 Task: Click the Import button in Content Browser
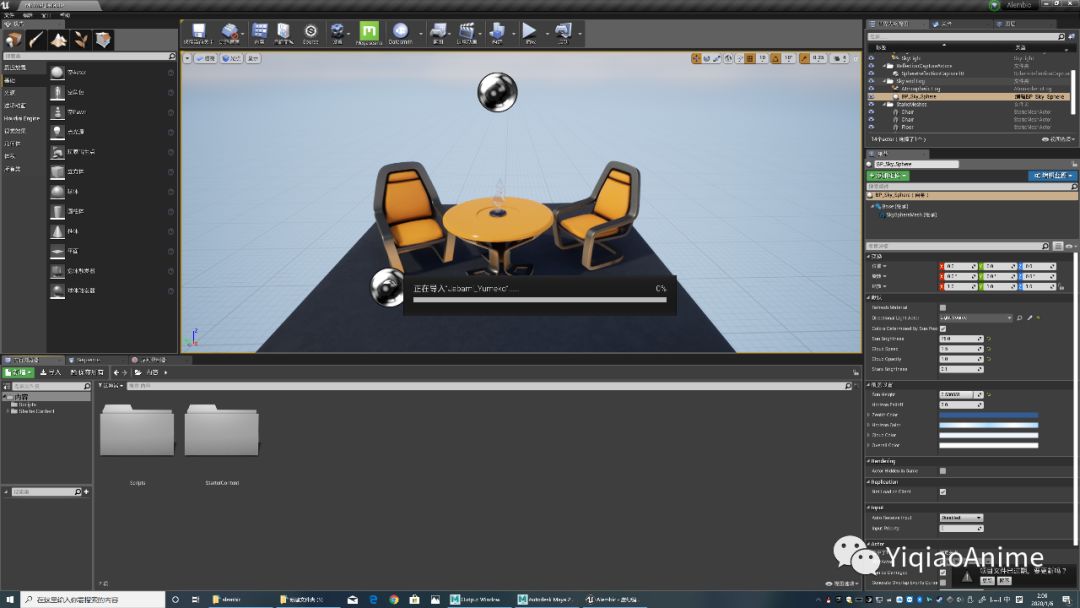[x=51, y=371]
